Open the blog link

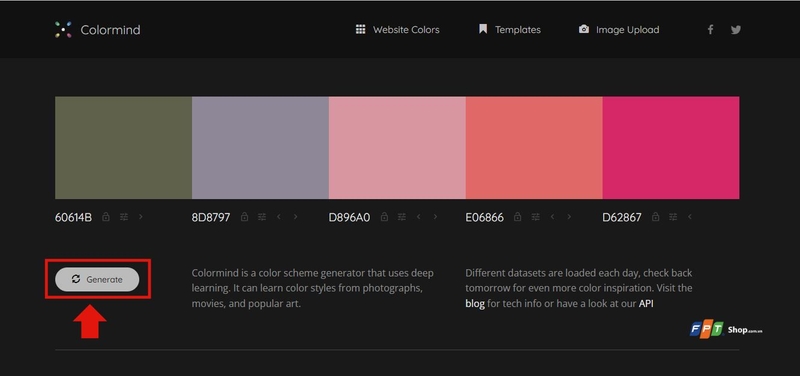[475, 304]
